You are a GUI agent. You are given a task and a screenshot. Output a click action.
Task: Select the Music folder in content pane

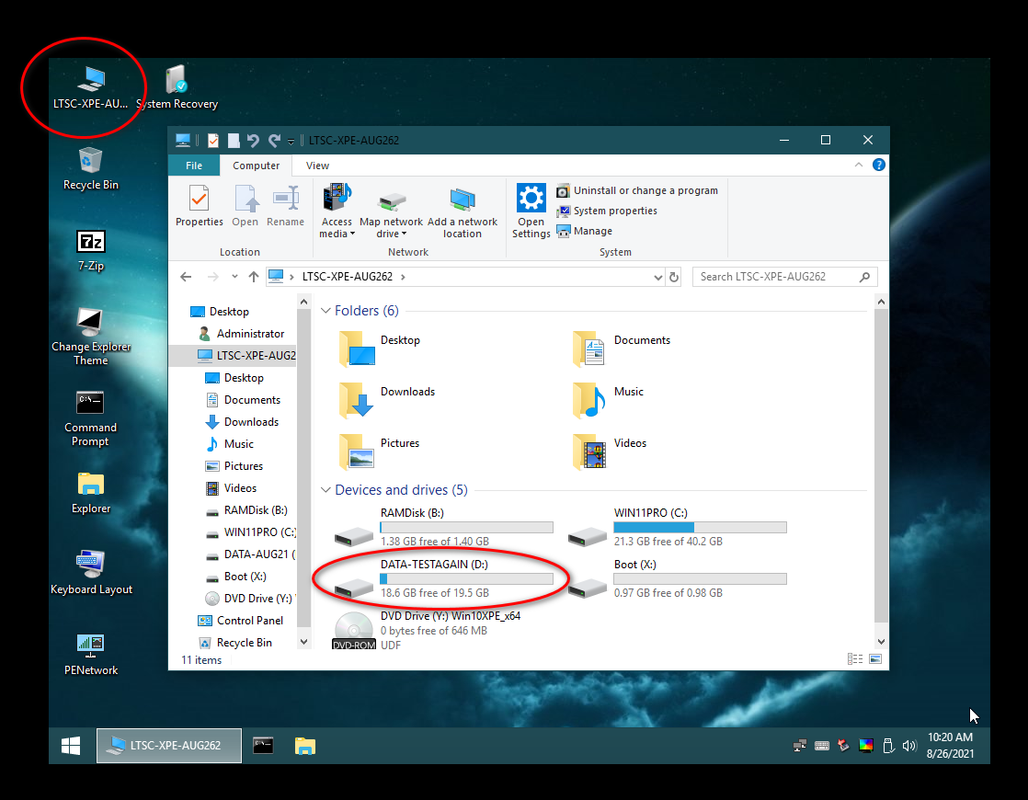pyautogui.click(x=608, y=399)
